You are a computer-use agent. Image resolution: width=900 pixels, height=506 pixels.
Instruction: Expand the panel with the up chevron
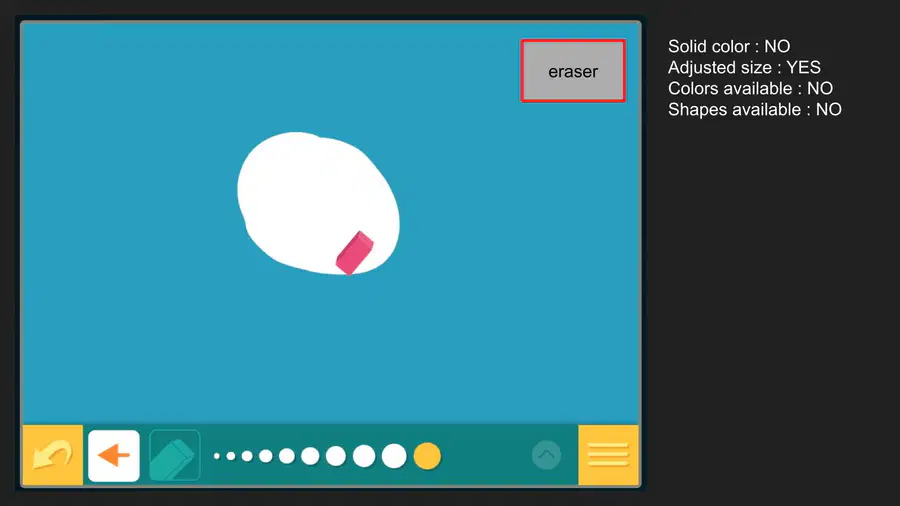coord(546,456)
